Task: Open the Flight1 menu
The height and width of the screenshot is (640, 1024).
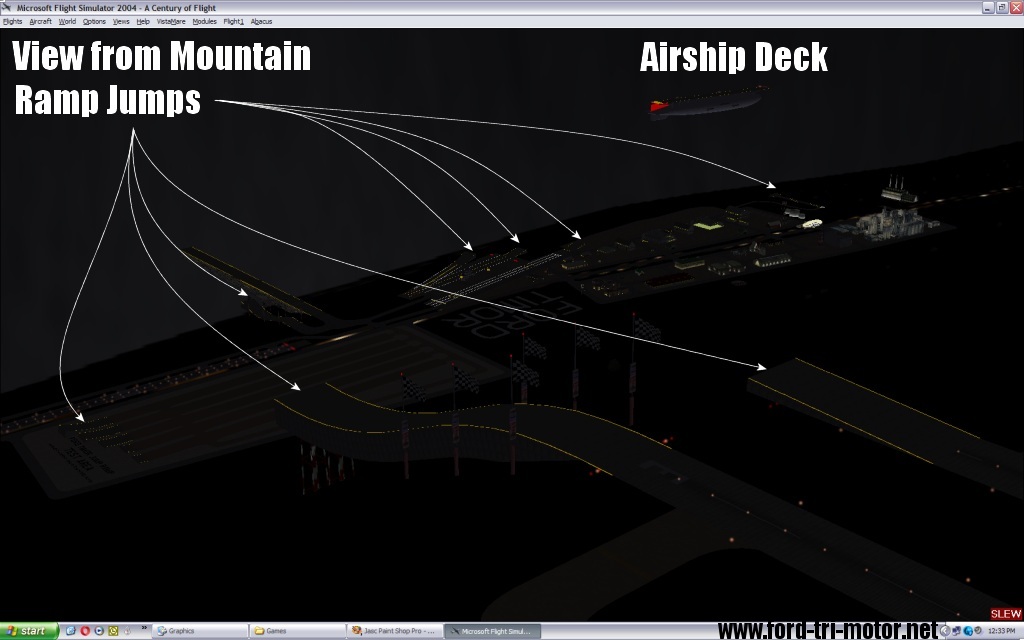Action: coord(234,22)
